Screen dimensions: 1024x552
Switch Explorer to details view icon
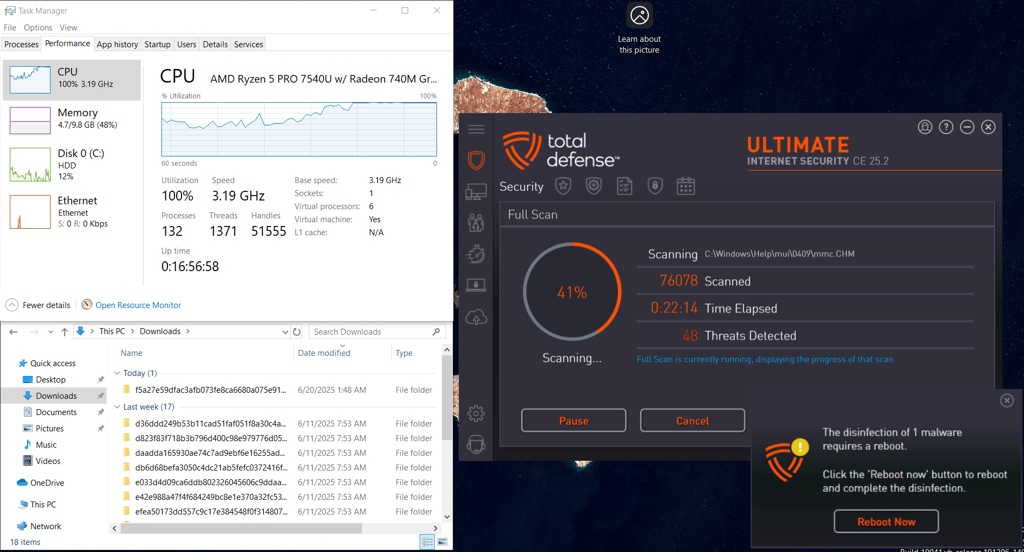click(x=427, y=542)
